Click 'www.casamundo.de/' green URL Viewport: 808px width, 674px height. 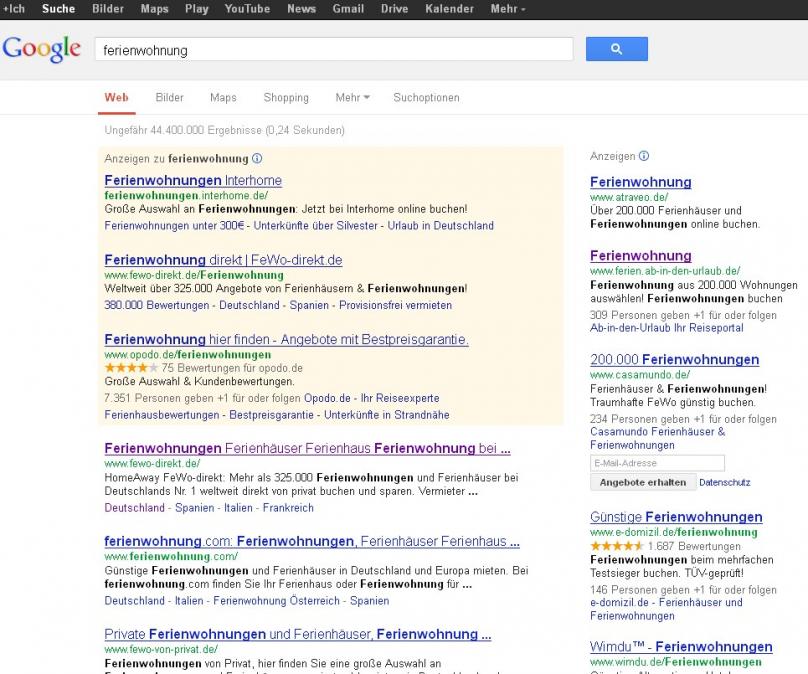pos(640,375)
